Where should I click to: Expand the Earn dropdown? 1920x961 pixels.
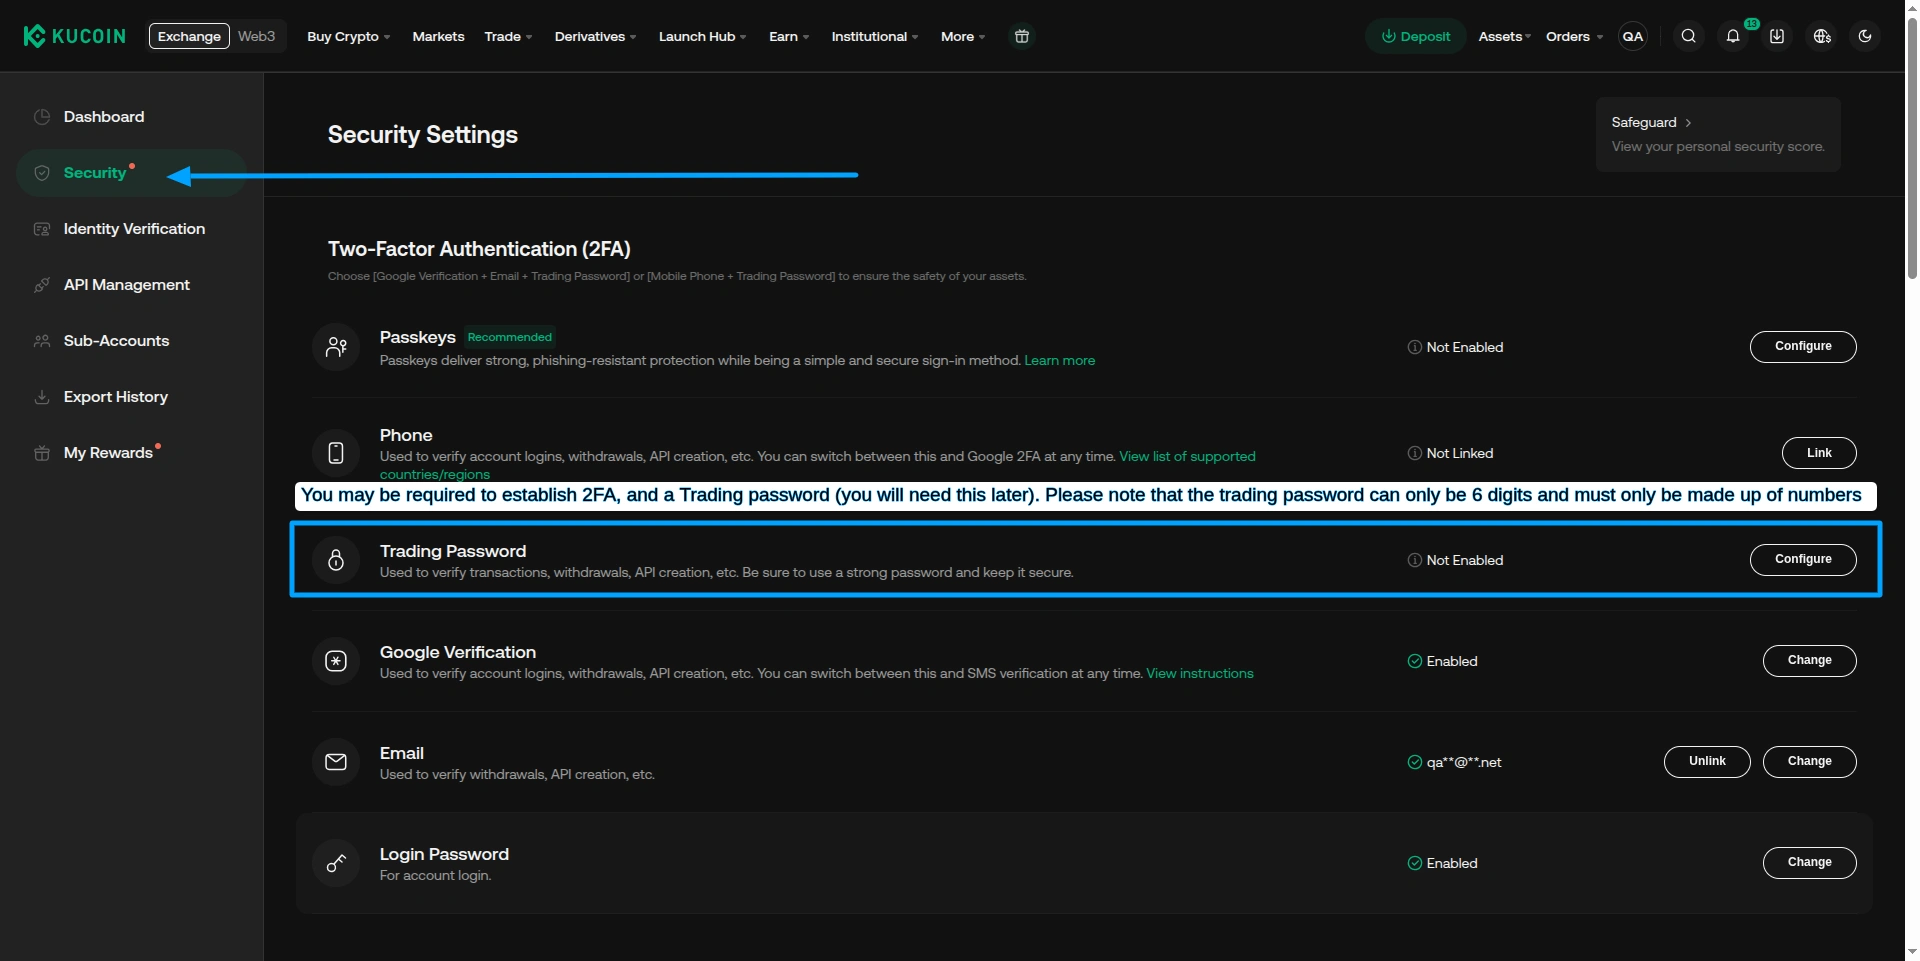789,36
